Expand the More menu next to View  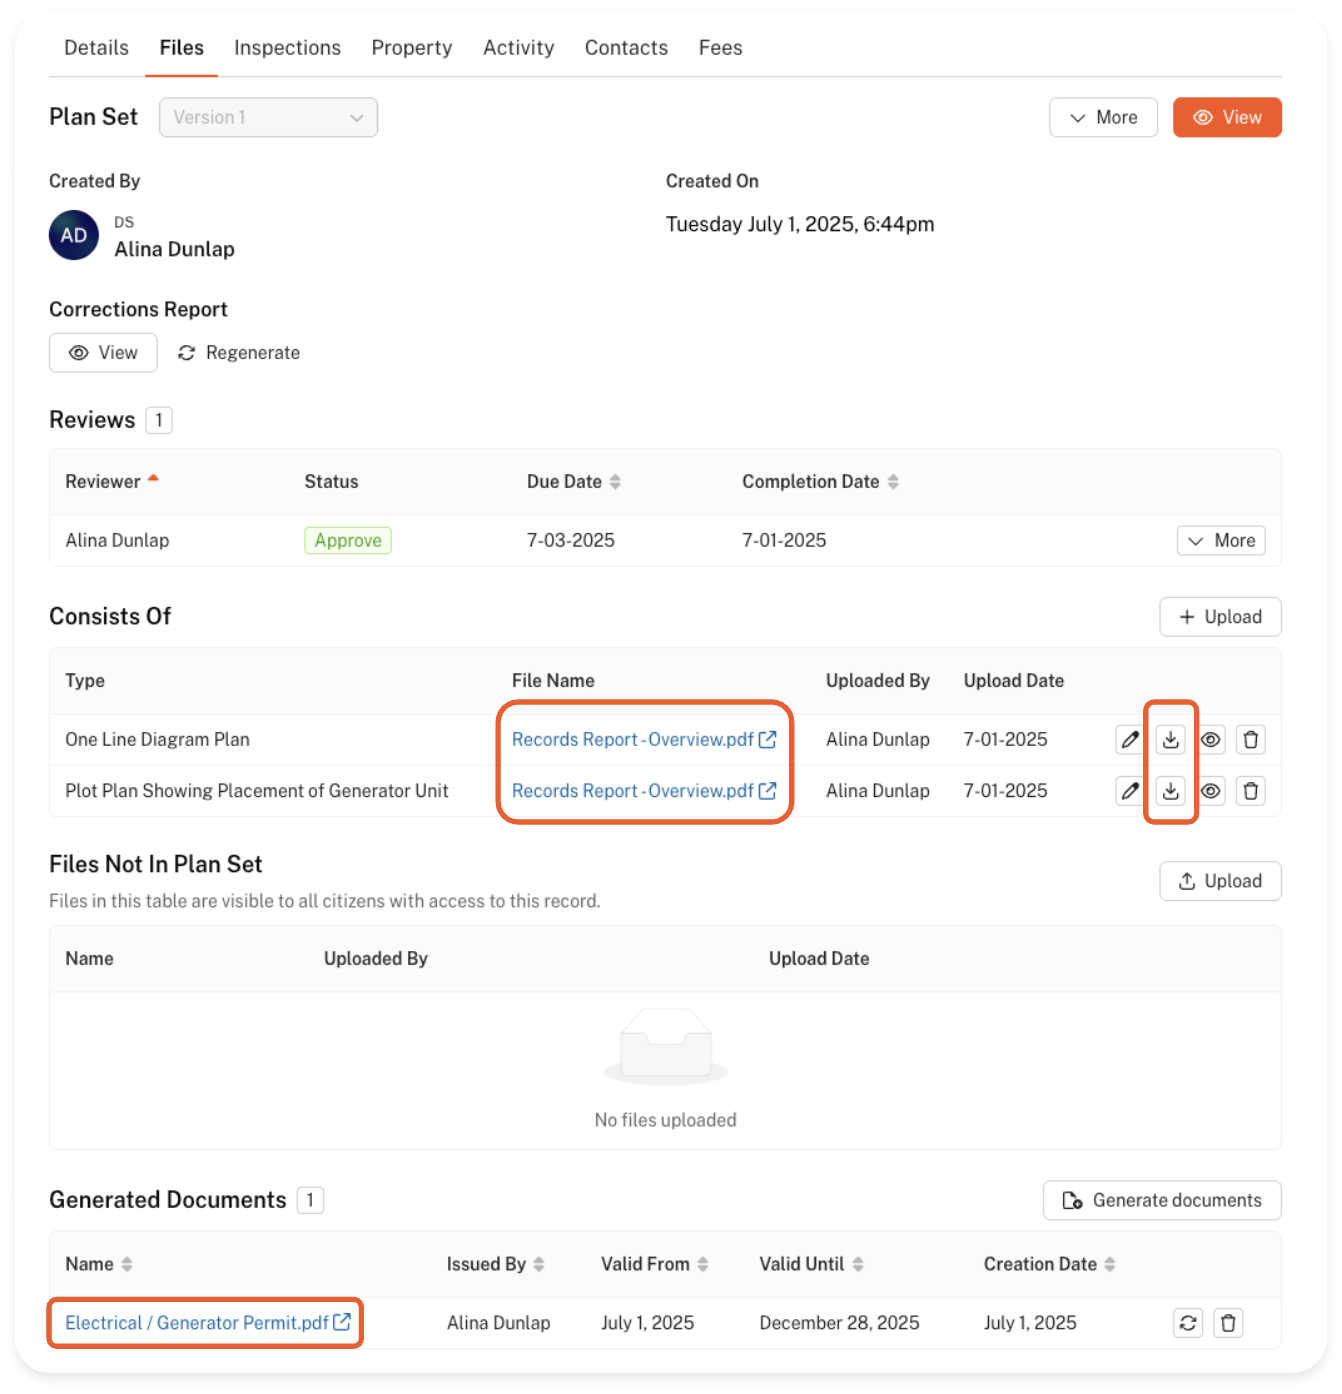(x=1102, y=117)
